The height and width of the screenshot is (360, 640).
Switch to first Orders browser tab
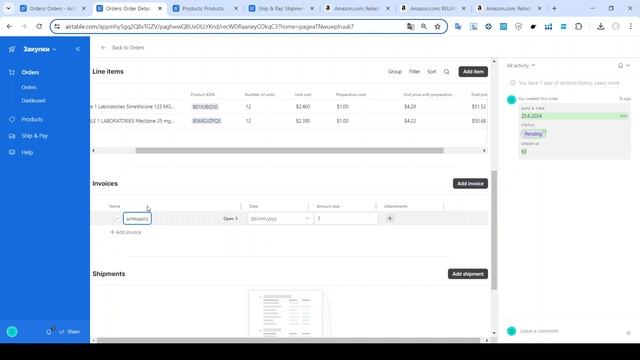53,8
